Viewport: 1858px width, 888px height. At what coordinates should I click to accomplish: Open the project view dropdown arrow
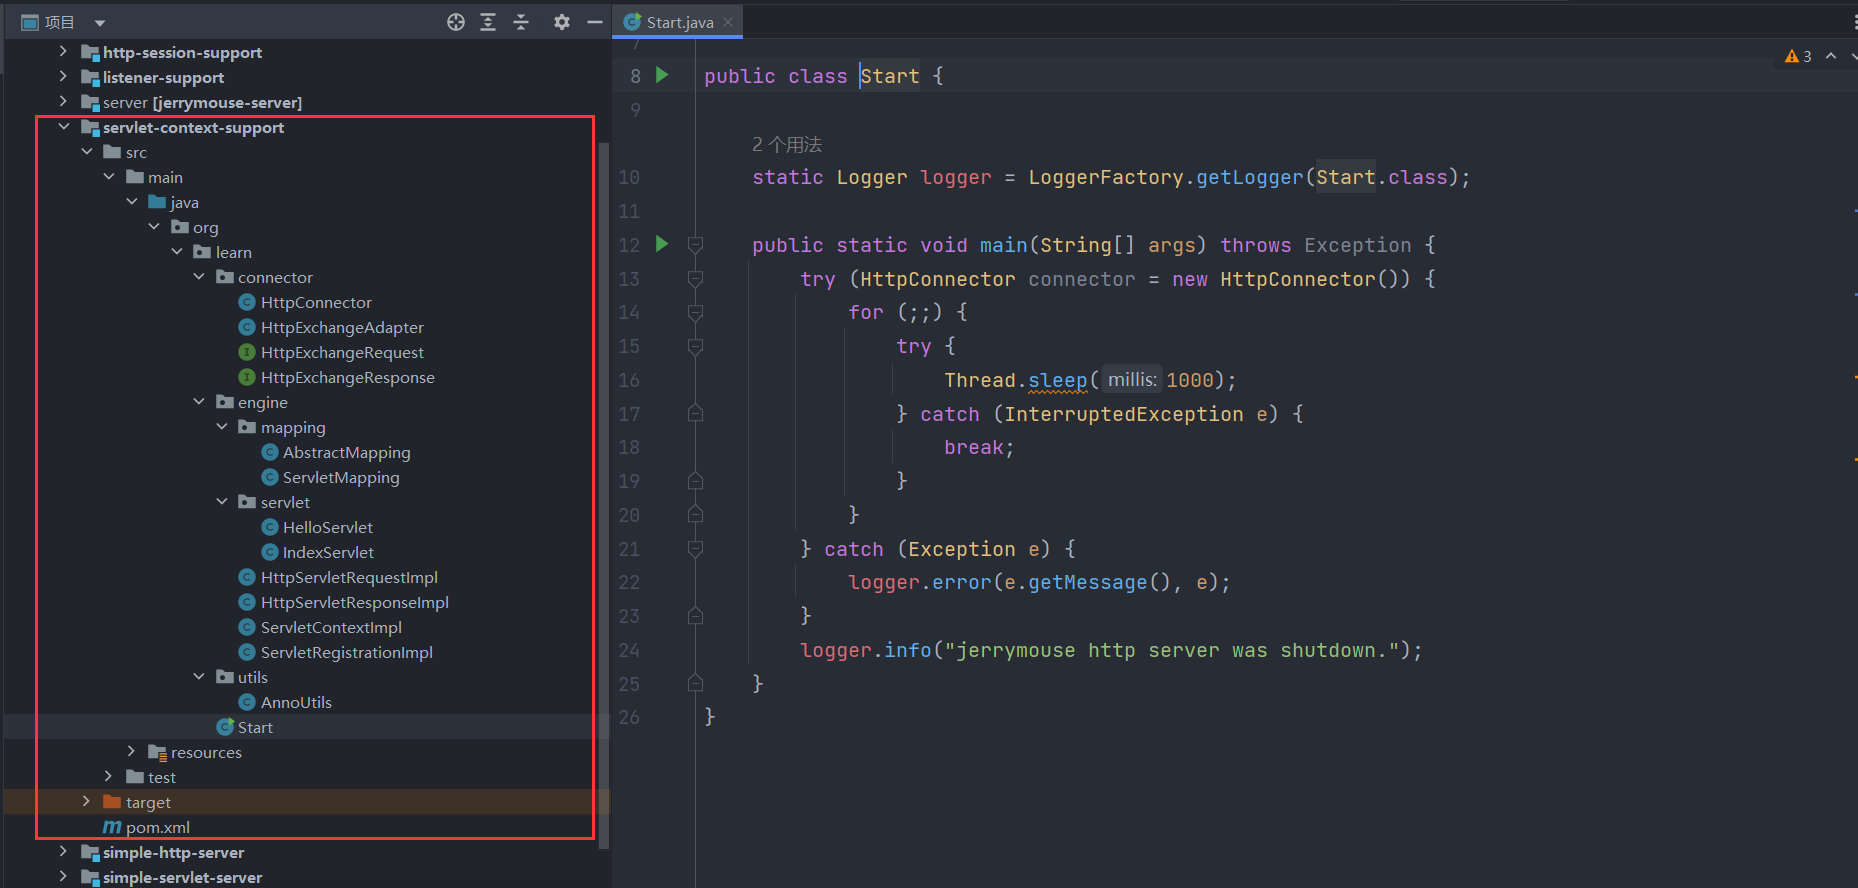click(x=100, y=23)
